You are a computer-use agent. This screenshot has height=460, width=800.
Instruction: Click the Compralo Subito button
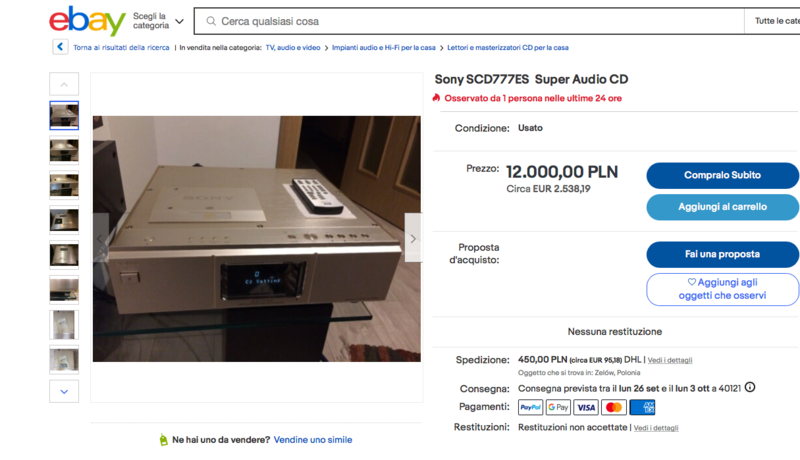[x=722, y=175]
